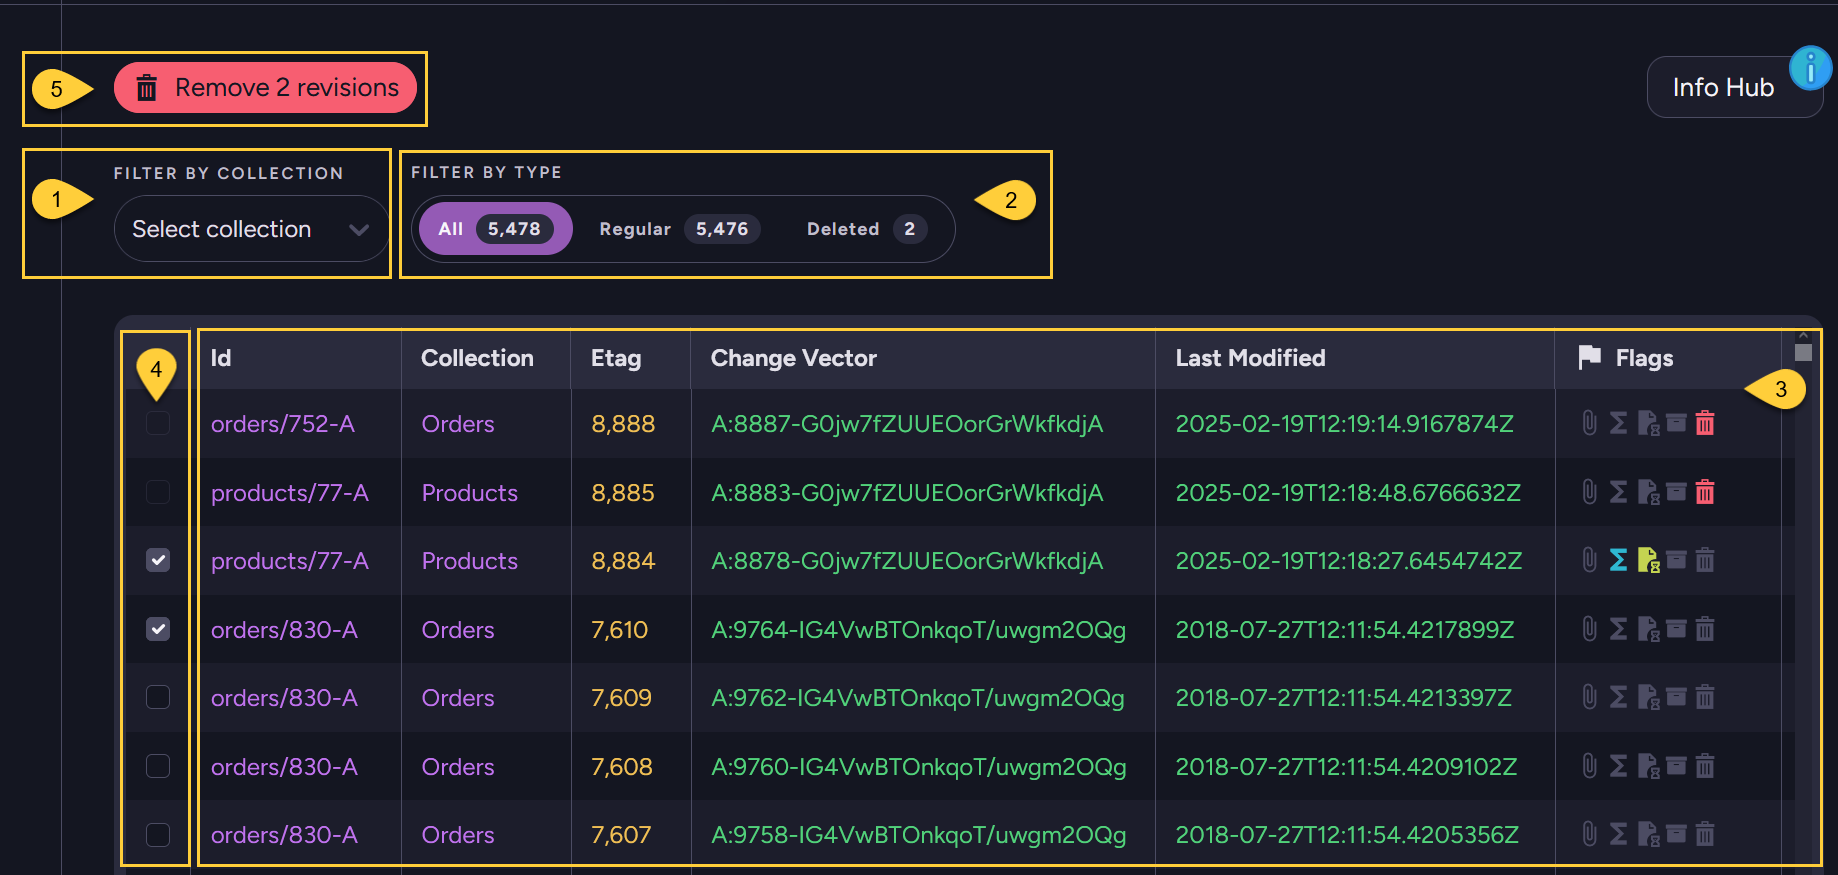Click the archive box flag for etag 7,610

[1677, 628]
